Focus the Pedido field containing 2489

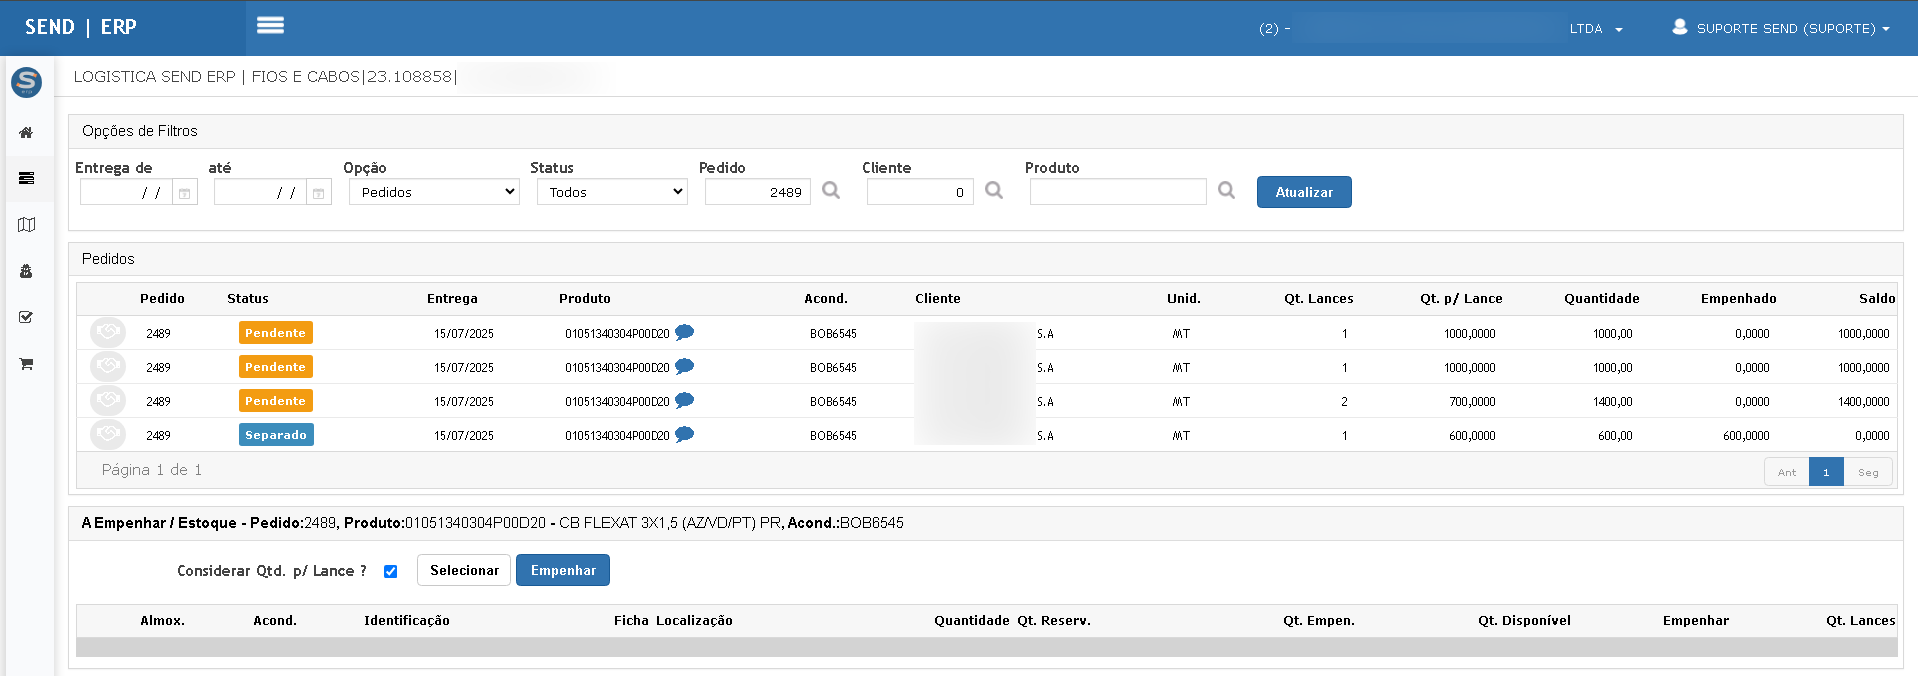758,192
